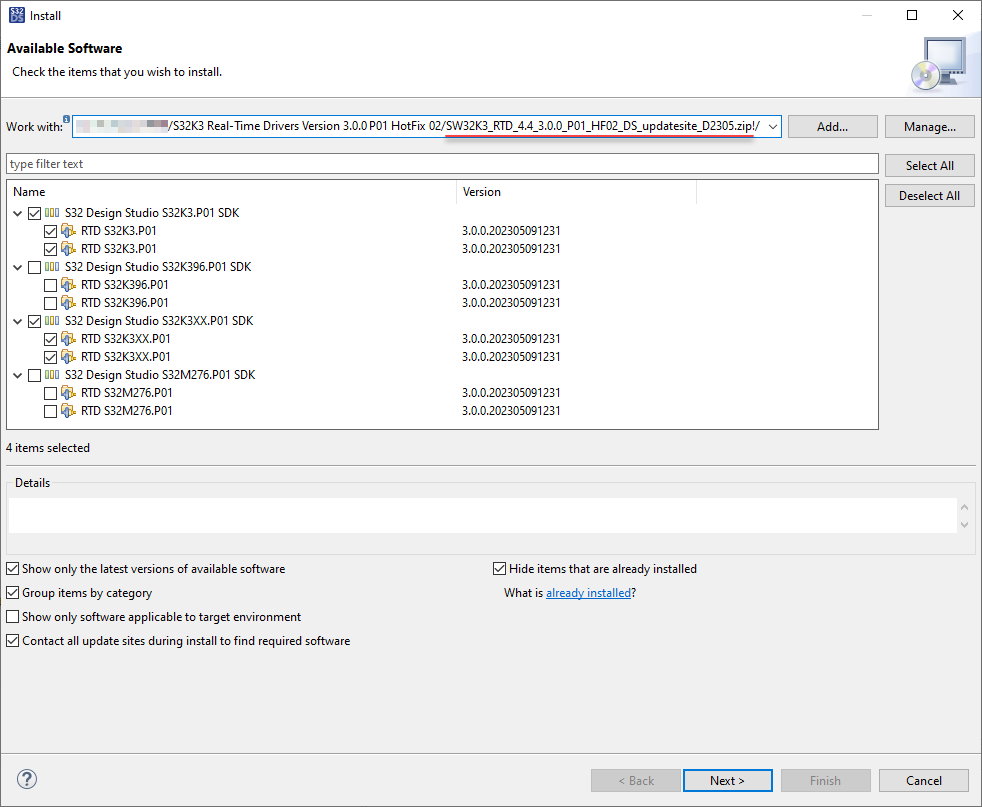Click the S32 Design Studio S32M276.P01 SDK category icon
This screenshot has height=807, width=982.
[x=52, y=375]
